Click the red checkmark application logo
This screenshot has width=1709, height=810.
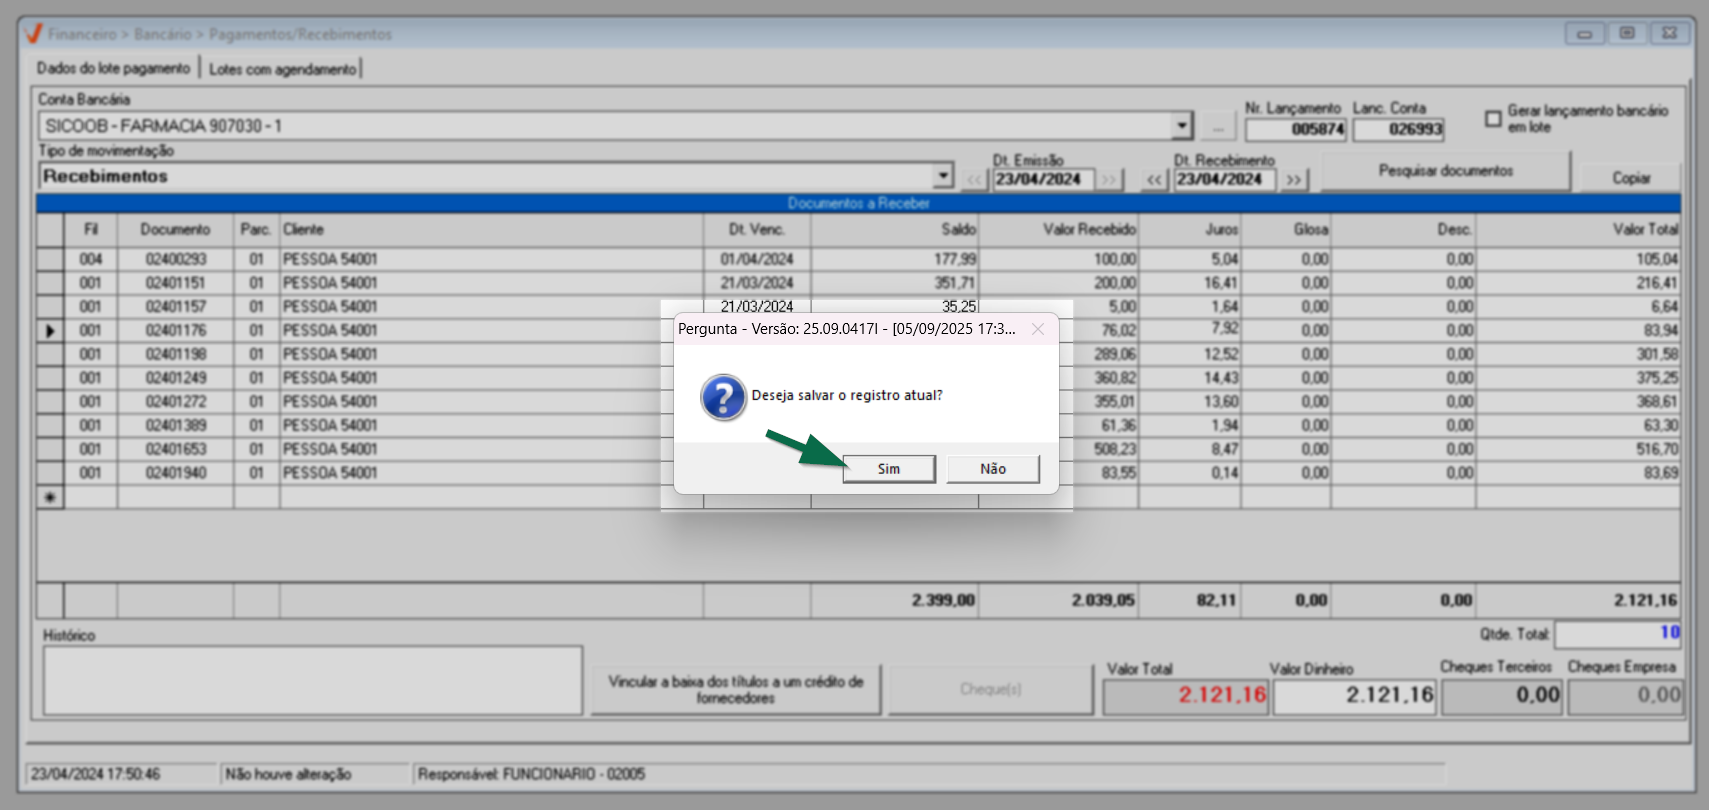click(x=34, y=34)
